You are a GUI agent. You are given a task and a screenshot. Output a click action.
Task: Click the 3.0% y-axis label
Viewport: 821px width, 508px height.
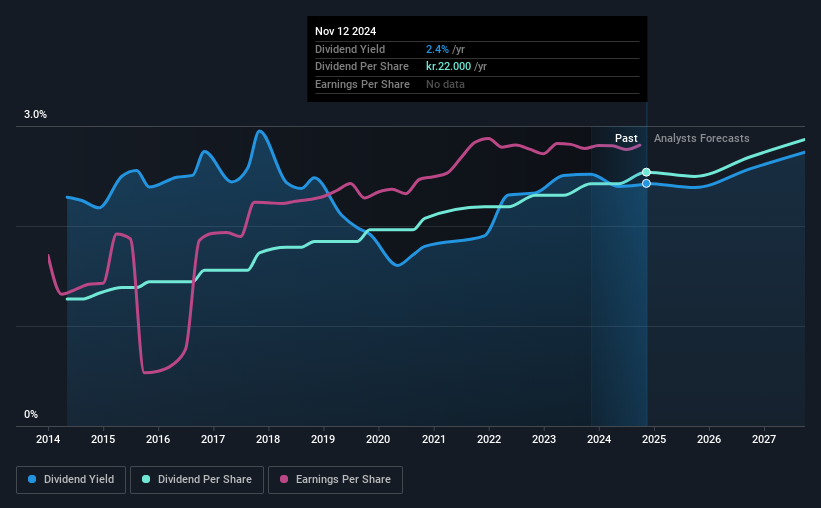pyautogui.click(x=35, y=114)
